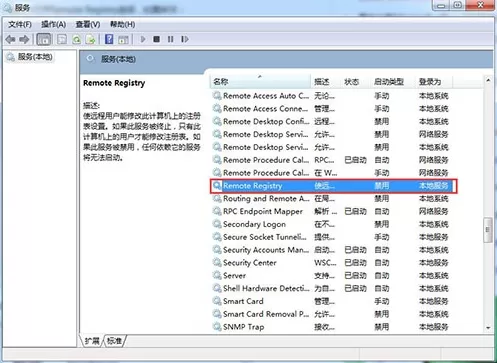497x363 pixels.
Task: Click the gear icon beside Server service
Action: (x=217, y=275)
